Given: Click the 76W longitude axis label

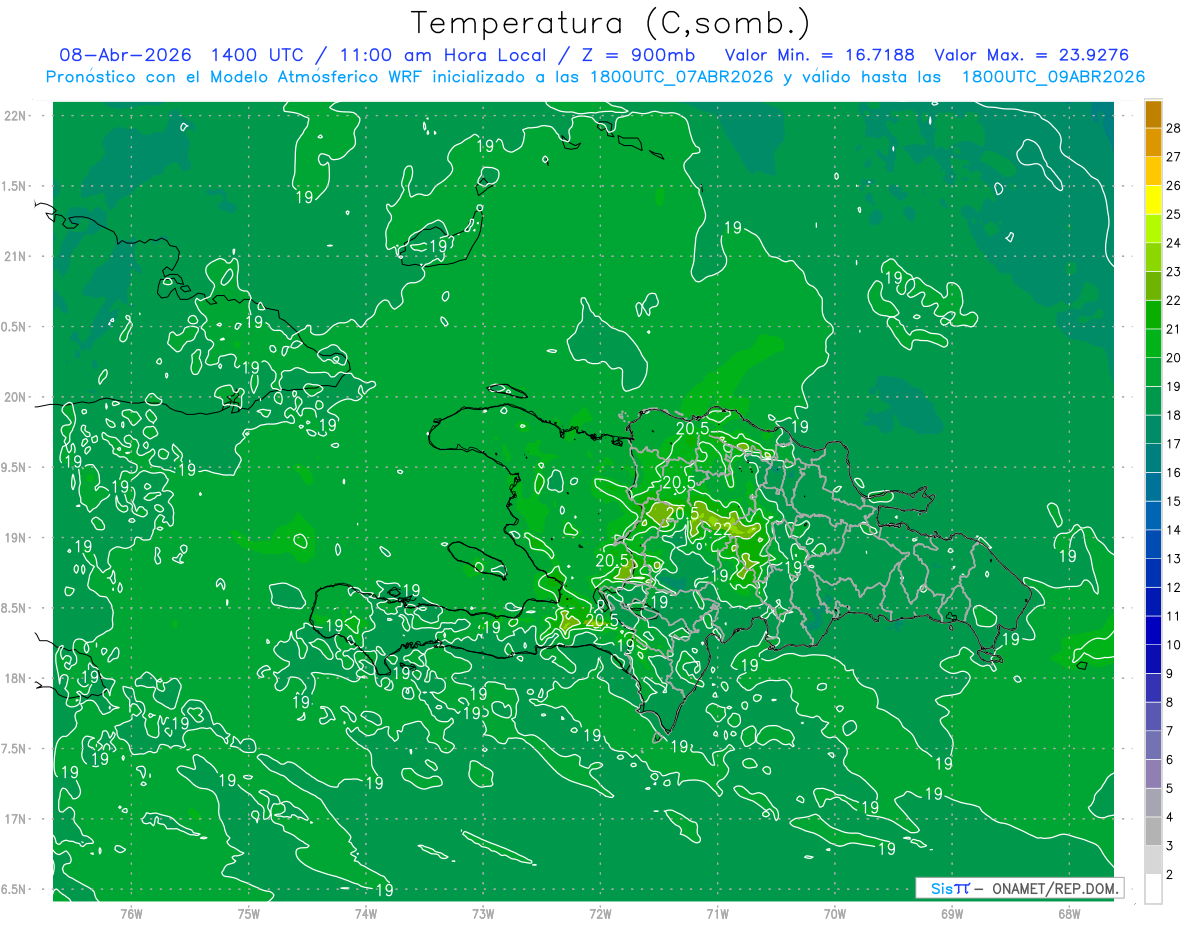Looking at the screenshot, I should (x=131, y=913).
